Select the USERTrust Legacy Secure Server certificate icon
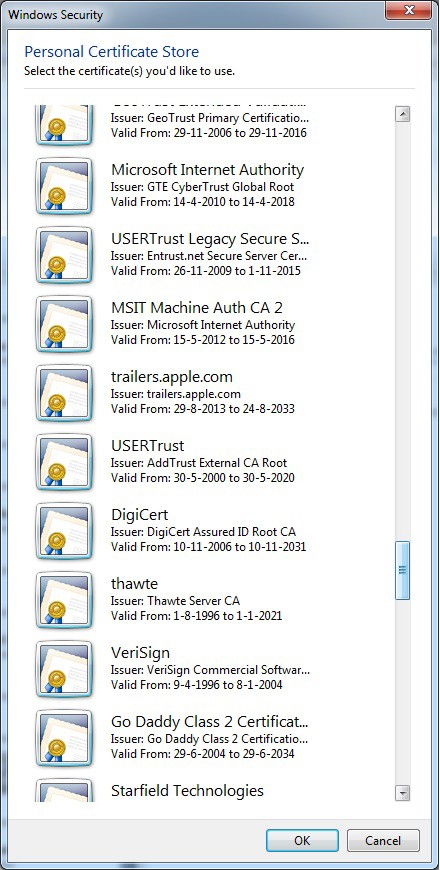440x870 pixels. [64, 255]
